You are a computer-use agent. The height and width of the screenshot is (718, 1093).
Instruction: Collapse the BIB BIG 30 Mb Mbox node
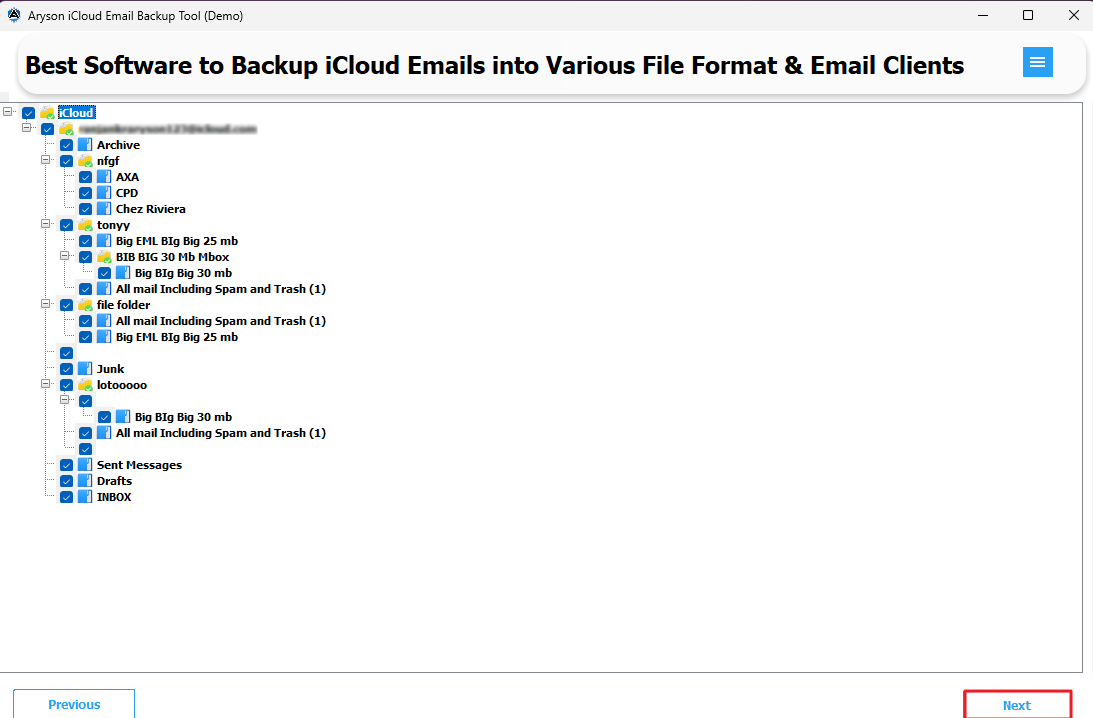(64, 256)
